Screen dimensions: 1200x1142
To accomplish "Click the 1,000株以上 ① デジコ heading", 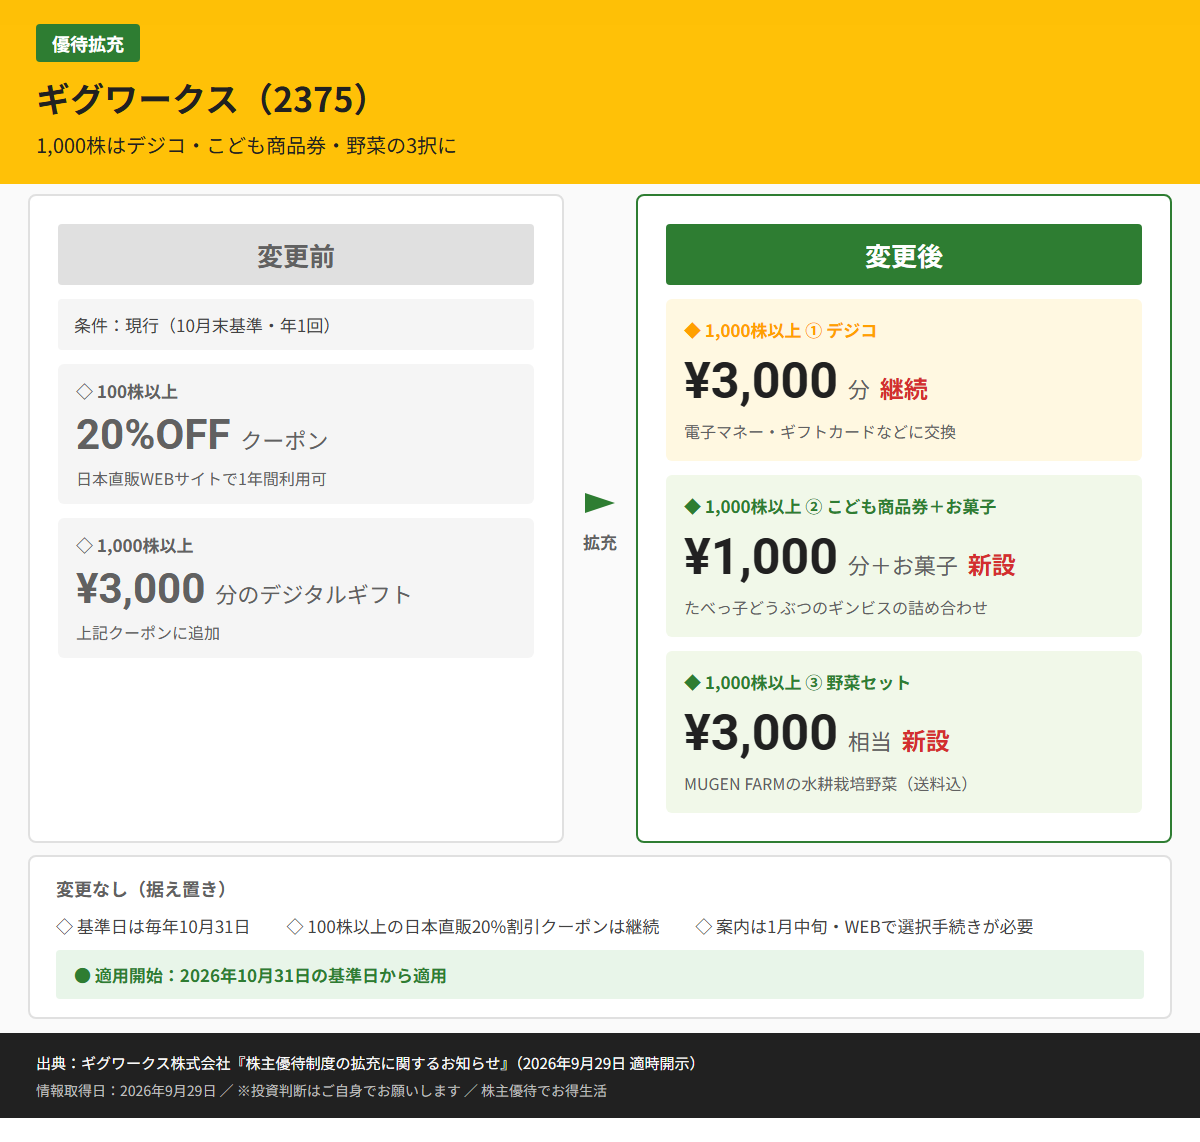I will pyautogui.click(x=790, y=331).
